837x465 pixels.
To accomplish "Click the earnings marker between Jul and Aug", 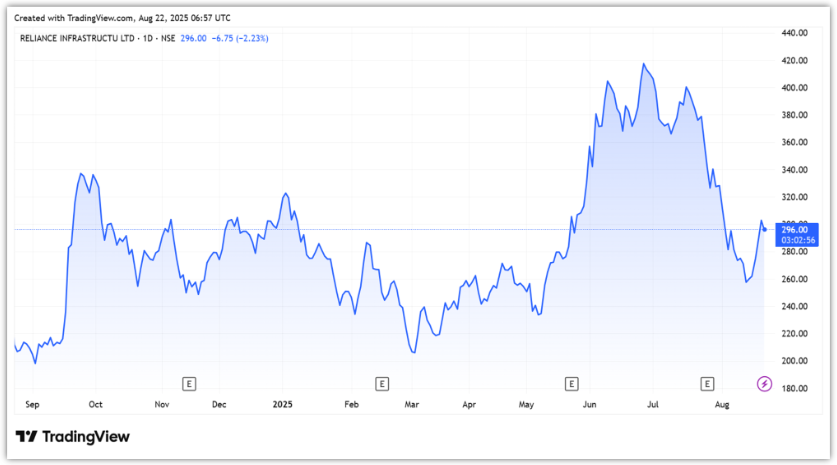I will coord(707,383).
